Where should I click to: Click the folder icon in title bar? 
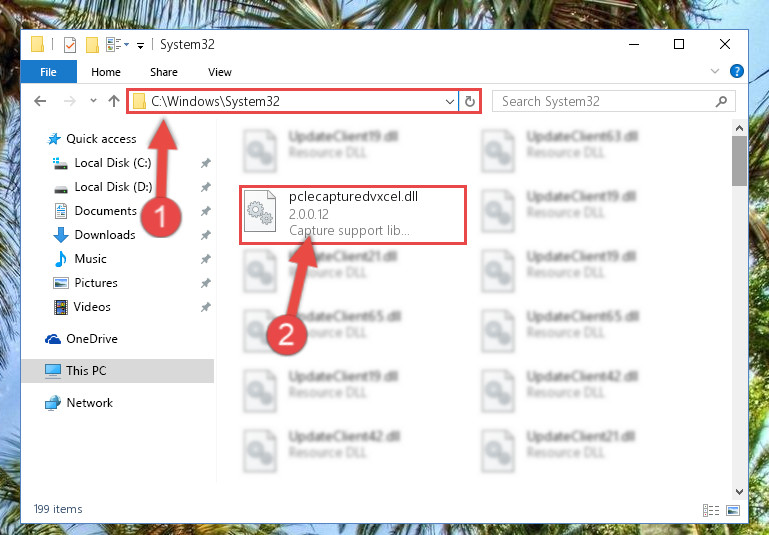(x=38, y=45)
